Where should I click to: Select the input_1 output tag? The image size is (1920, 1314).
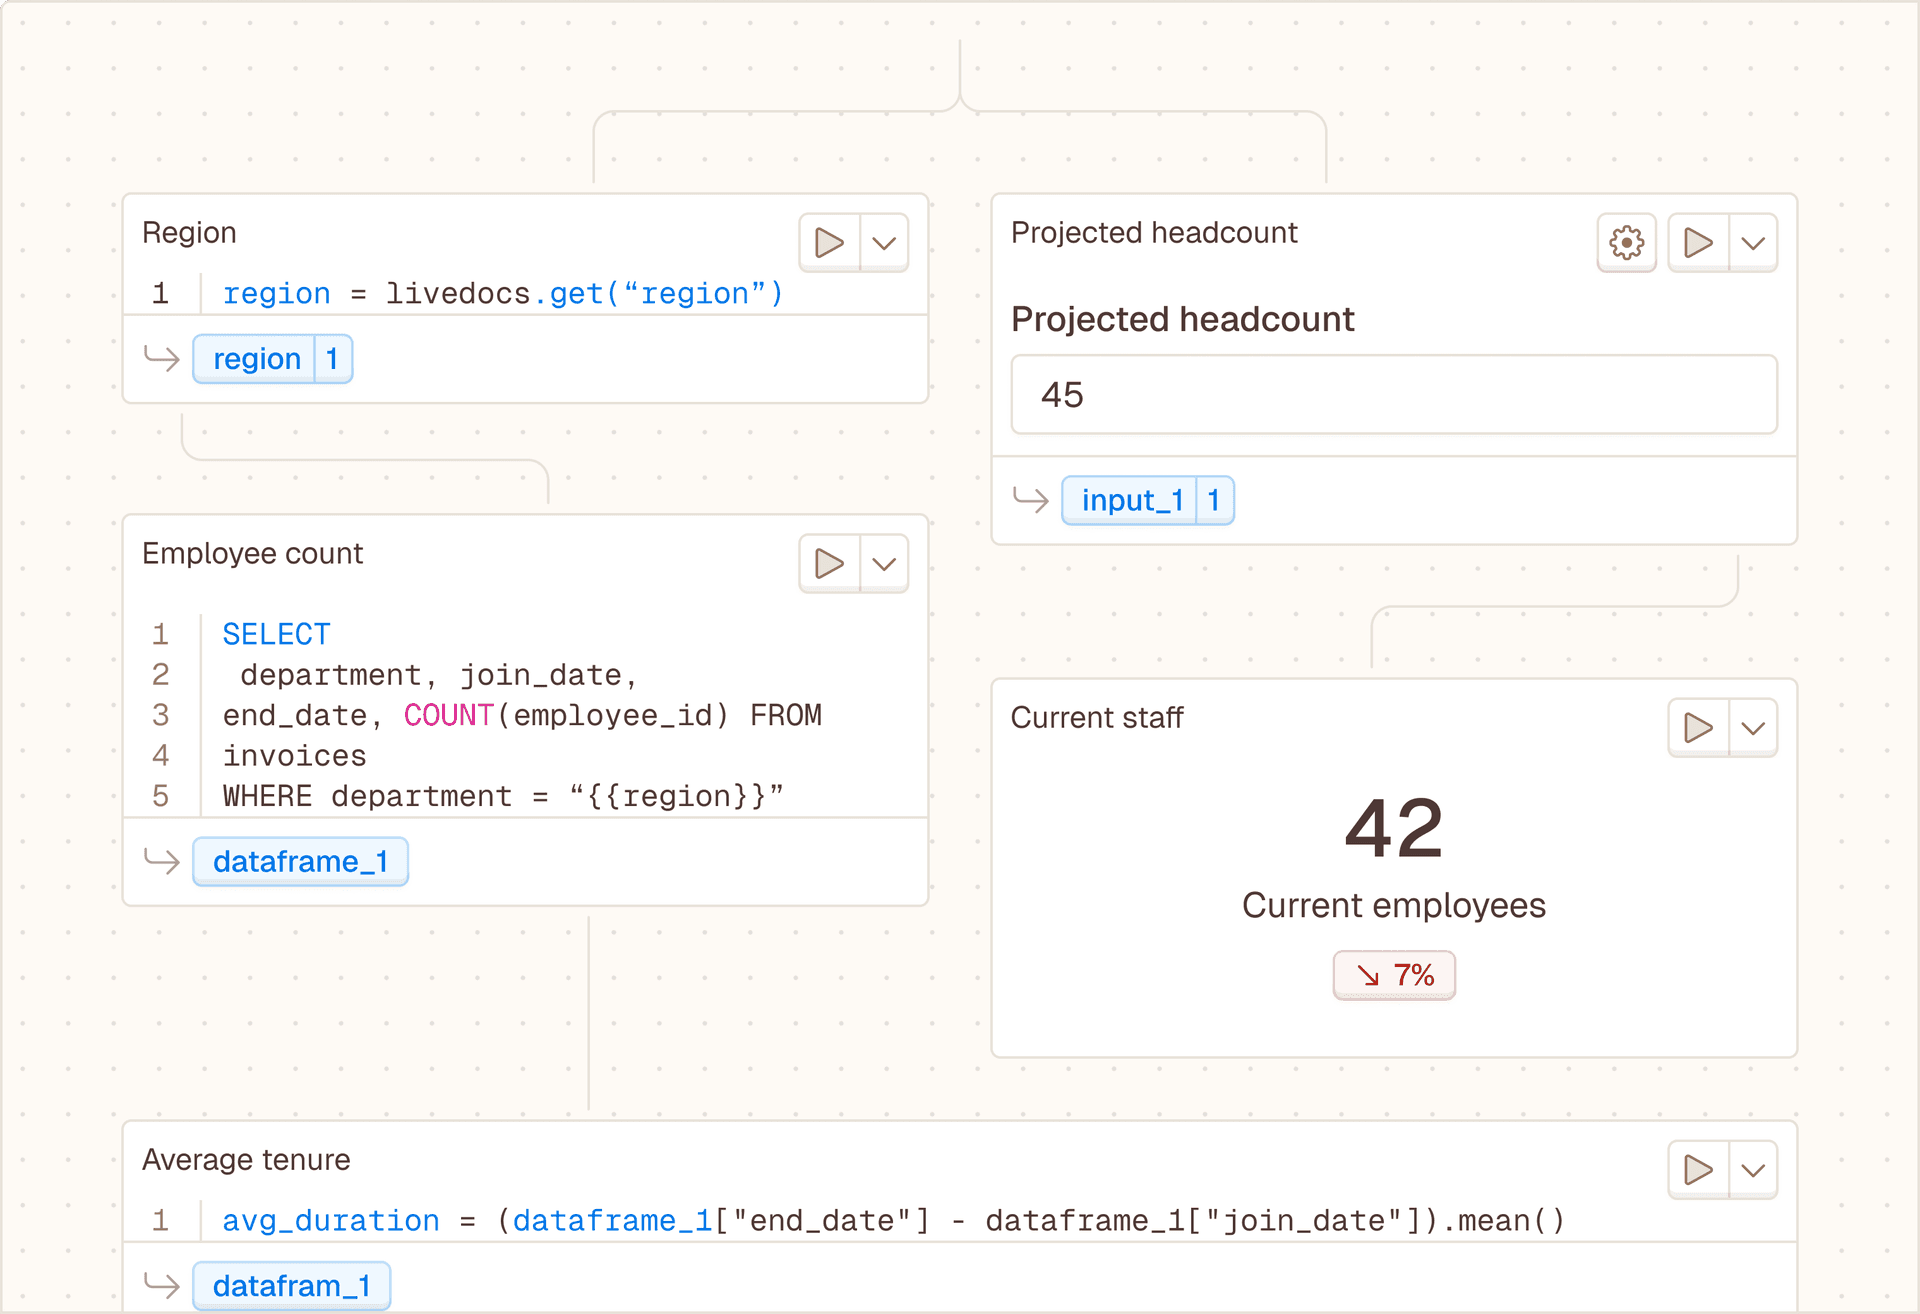coord(1132,500)
